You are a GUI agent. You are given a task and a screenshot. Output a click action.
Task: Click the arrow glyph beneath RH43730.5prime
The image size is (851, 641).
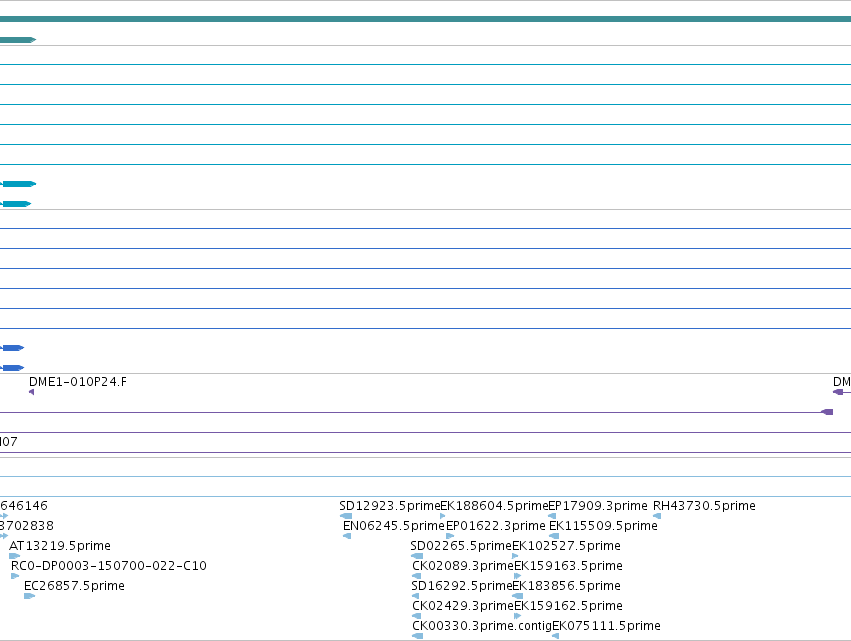657,516
